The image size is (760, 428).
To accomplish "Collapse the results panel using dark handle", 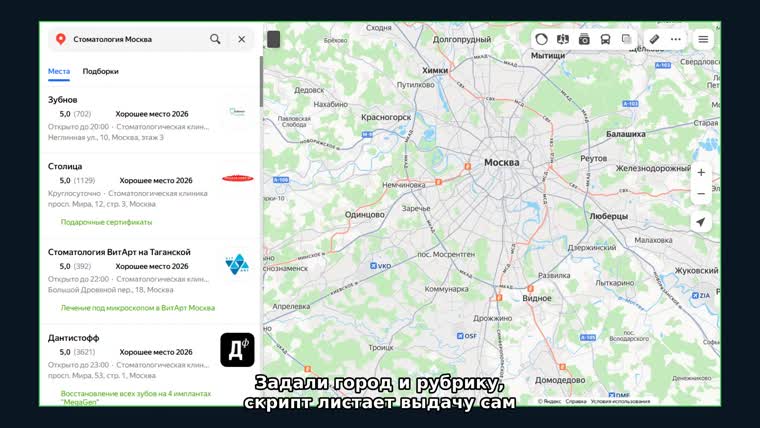I will (273, 39).
